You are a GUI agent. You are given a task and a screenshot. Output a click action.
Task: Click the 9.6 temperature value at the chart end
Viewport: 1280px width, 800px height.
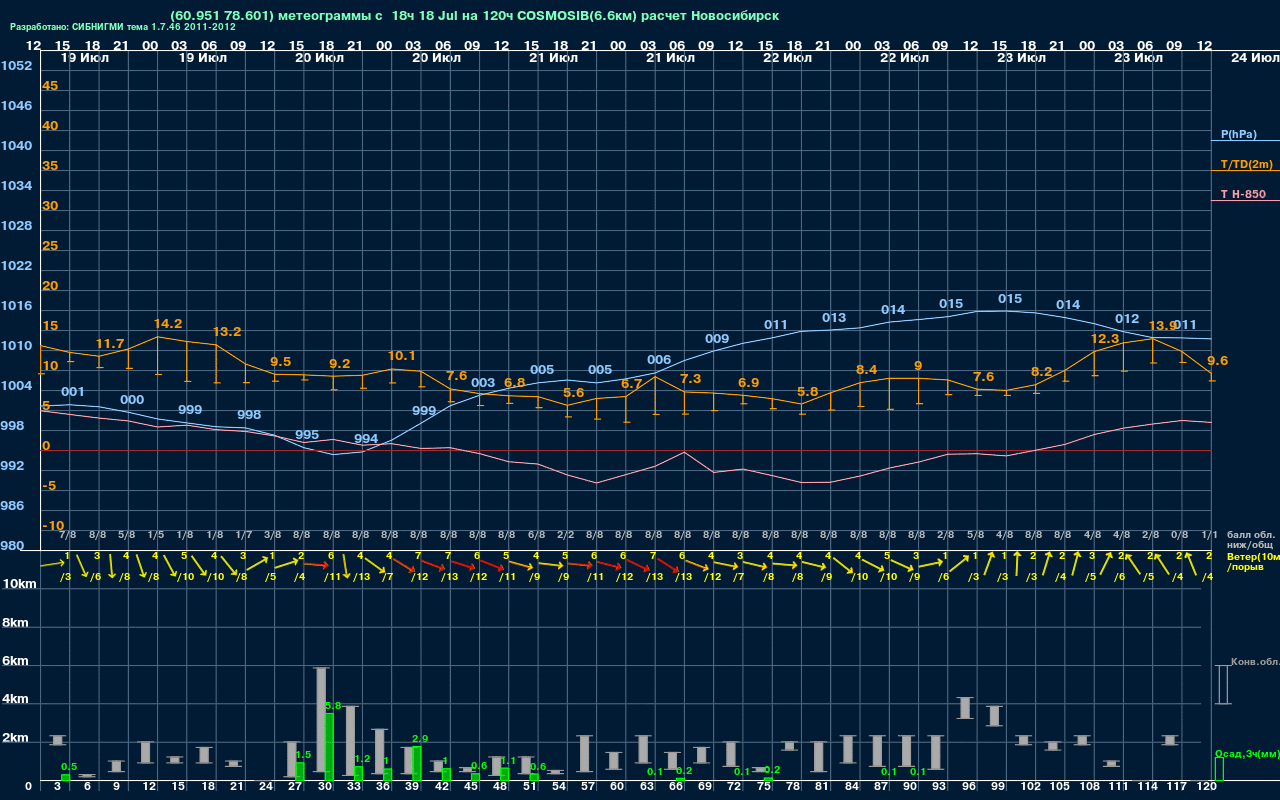point(1218,361)
